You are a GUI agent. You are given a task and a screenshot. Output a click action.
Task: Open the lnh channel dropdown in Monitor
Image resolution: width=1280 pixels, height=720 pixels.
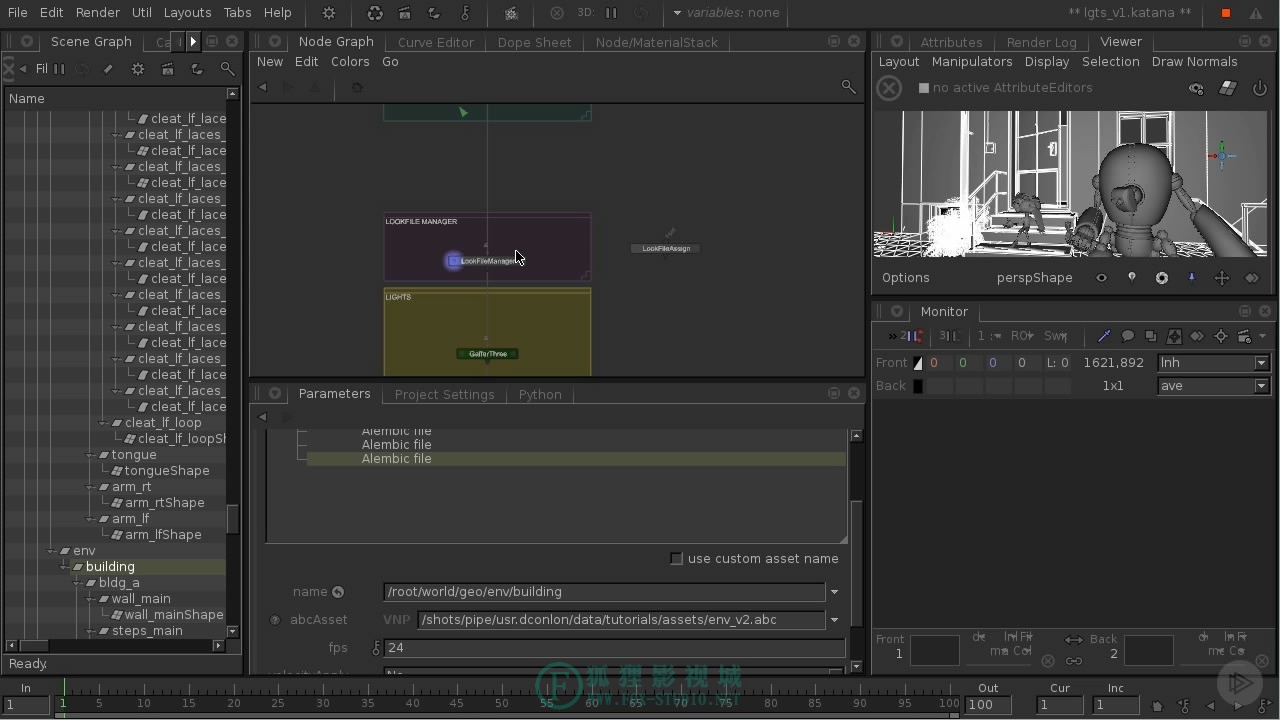(1213, 363)
